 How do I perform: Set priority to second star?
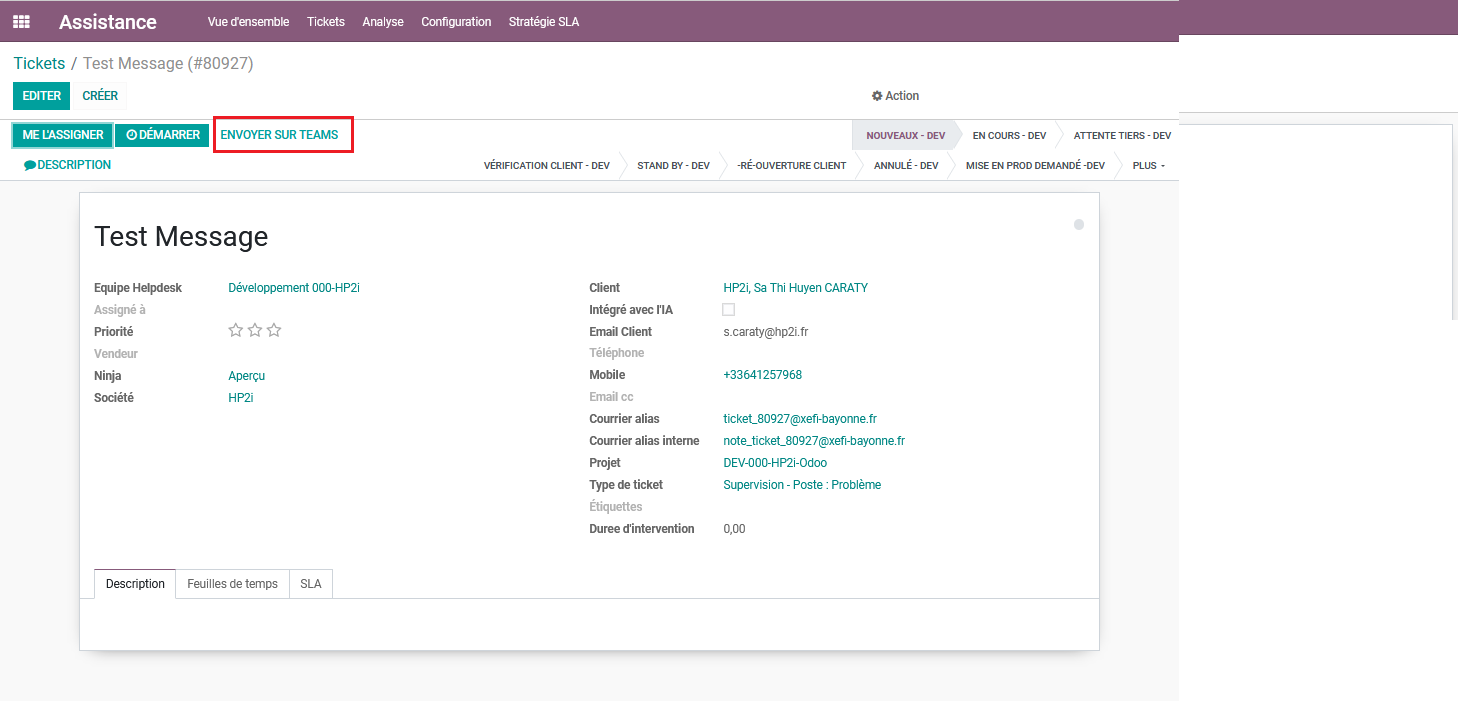(x=255, y=330)
